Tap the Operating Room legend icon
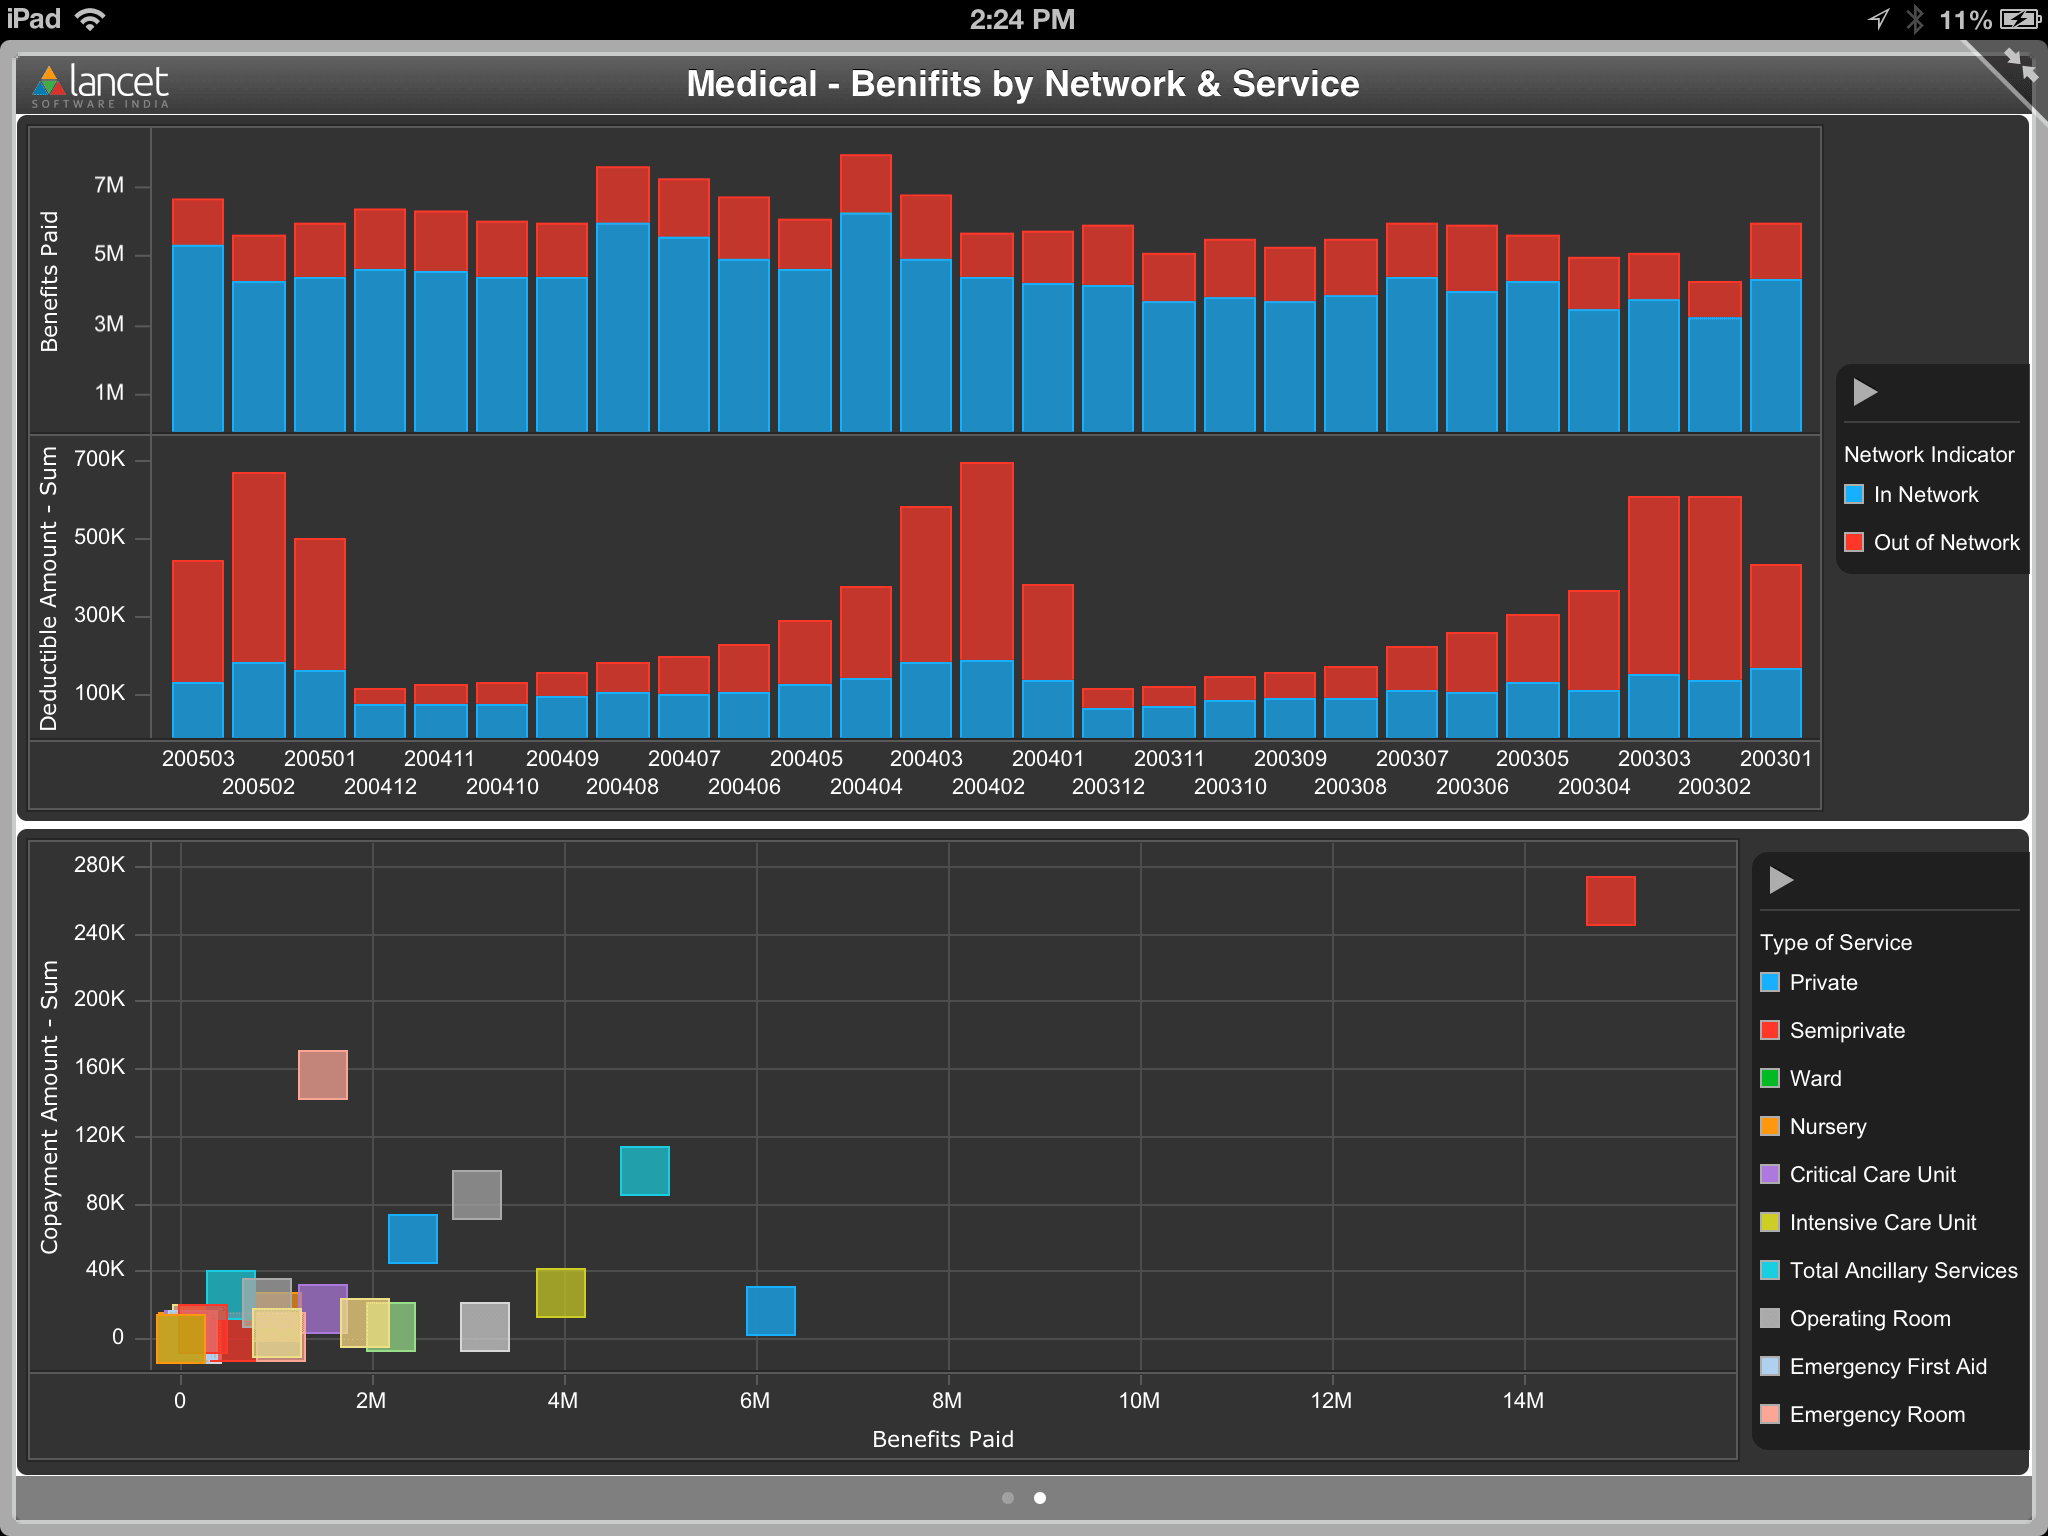This screenshot has width=2048, height=1536. click(1770, 1318)
